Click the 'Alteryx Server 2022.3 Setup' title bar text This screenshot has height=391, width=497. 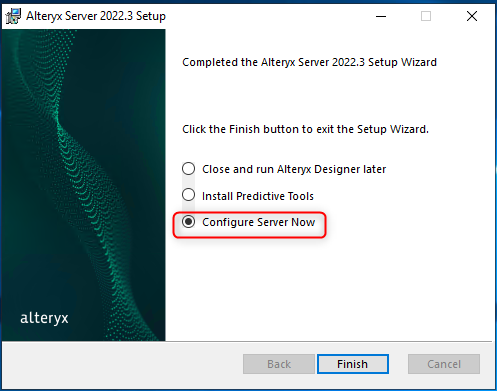(96, 16)
